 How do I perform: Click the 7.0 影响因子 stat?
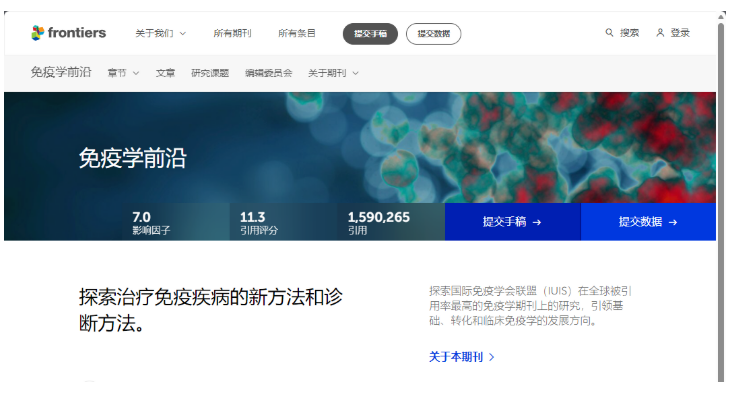(x=152, y=223)
